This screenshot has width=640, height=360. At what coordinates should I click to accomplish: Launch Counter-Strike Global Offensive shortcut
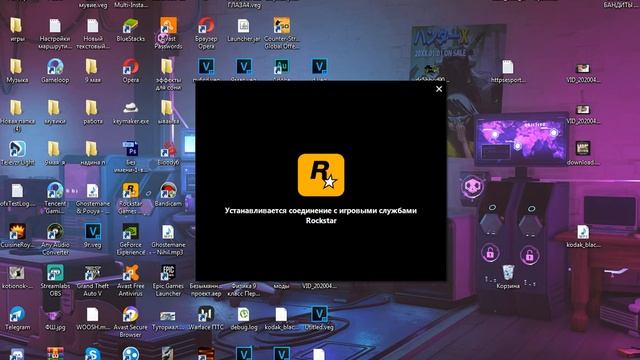click(282, 33)
